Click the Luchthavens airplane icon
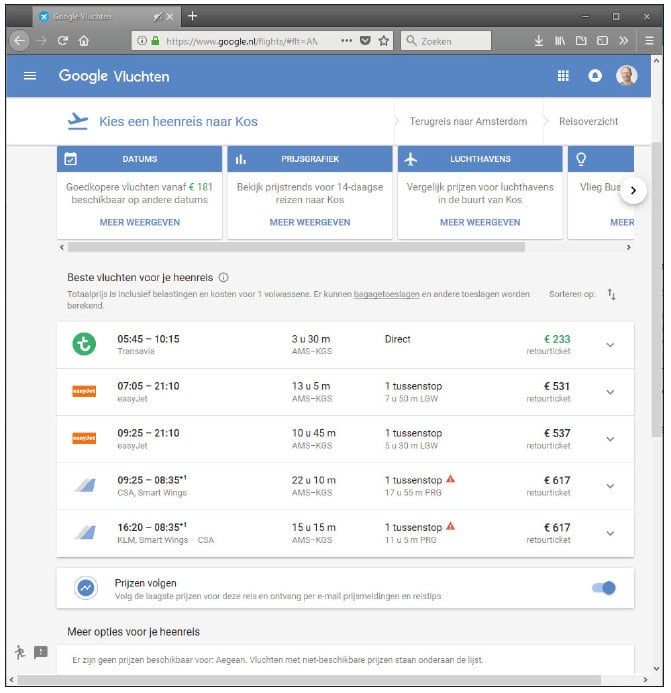Screen dimensions: 671x693 (x=411, y=159)
